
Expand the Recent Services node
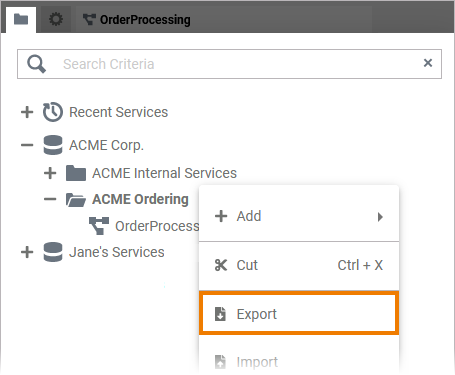coord(27,112)
